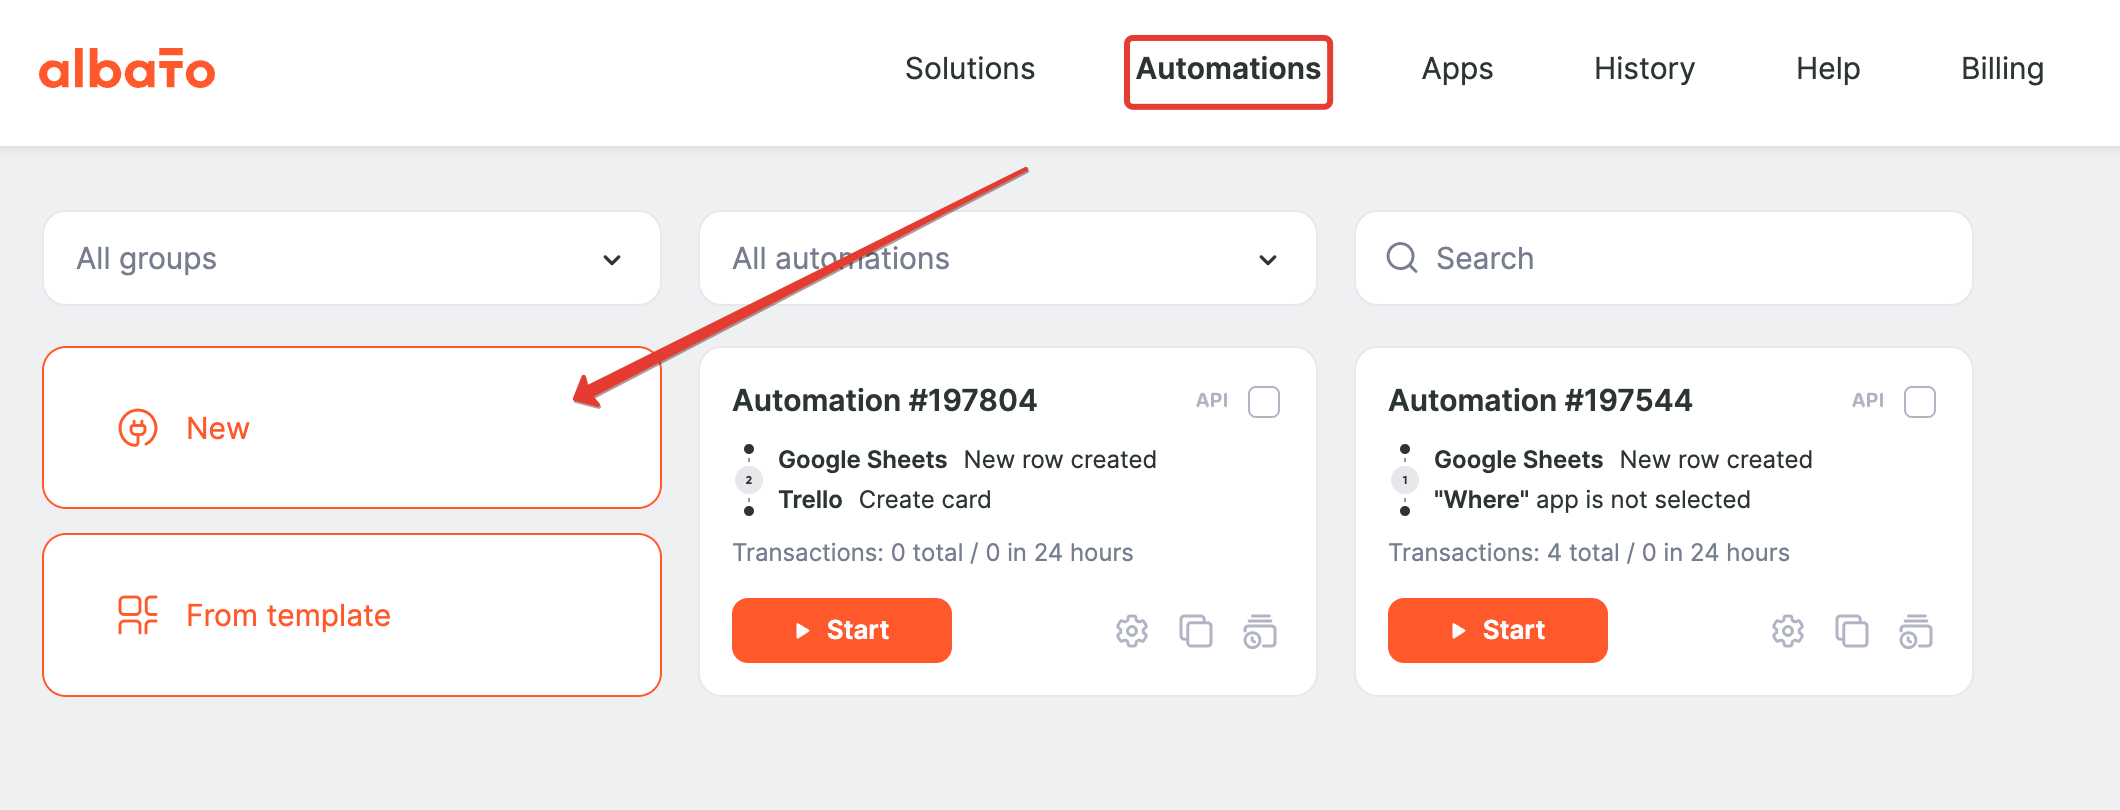Viewport: 2120px width, 810px height.
Task: Duplicate Automation #197544 via copy icon
Action: pos(1851,631)
